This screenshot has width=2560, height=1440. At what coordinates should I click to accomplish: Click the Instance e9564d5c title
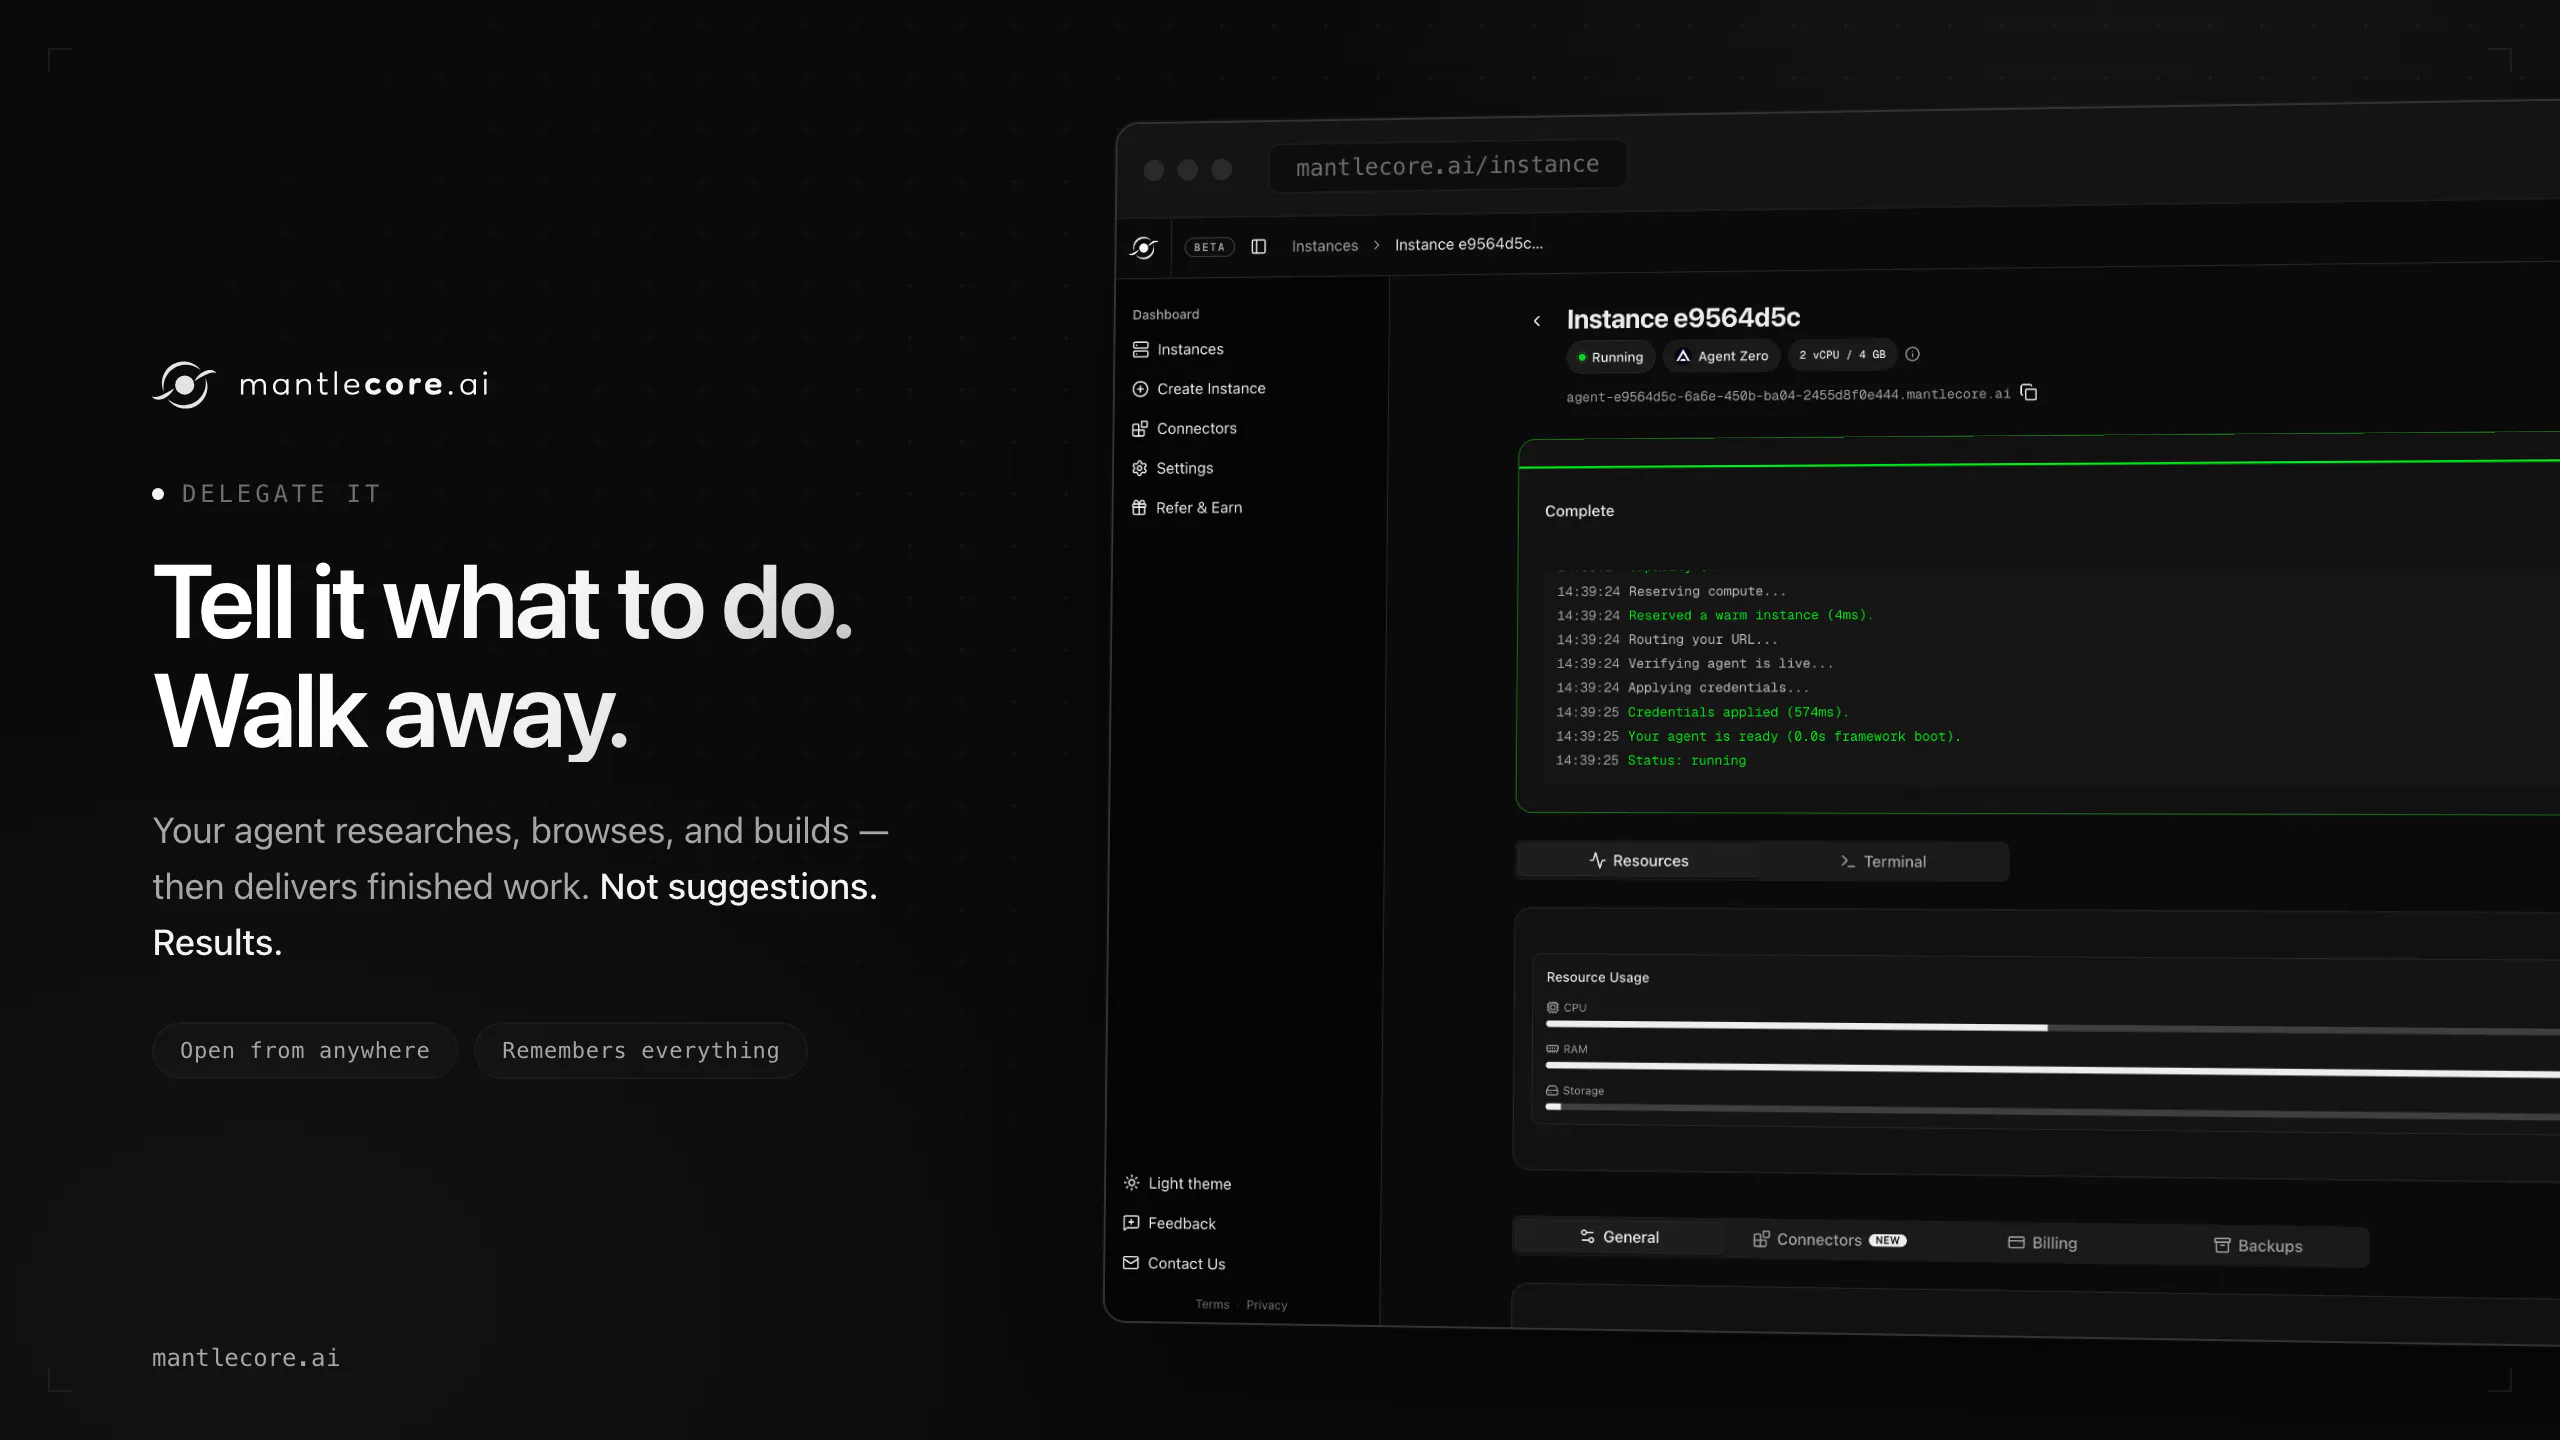click(1683, 318)
